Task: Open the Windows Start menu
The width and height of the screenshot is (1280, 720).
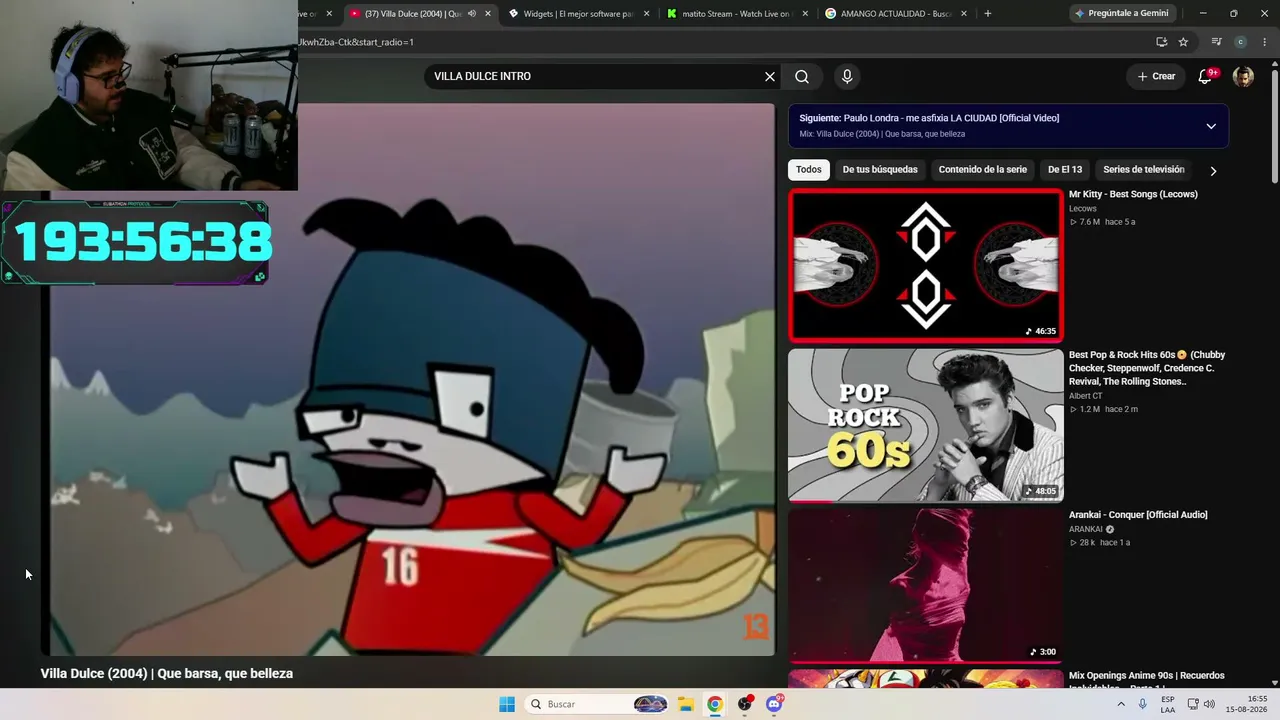Action: click(x=507, y=704)
